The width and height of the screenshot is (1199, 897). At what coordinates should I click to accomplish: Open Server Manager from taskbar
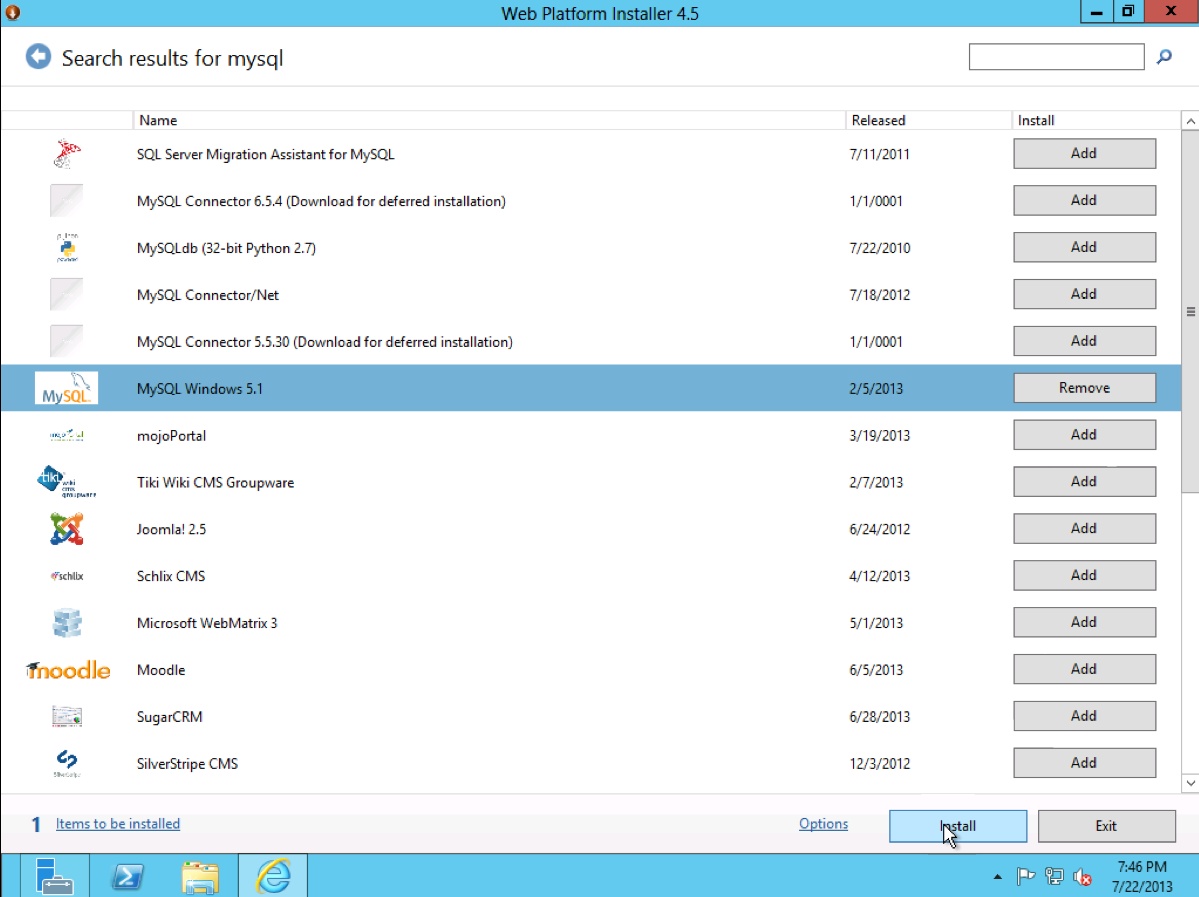click(54, 876)
